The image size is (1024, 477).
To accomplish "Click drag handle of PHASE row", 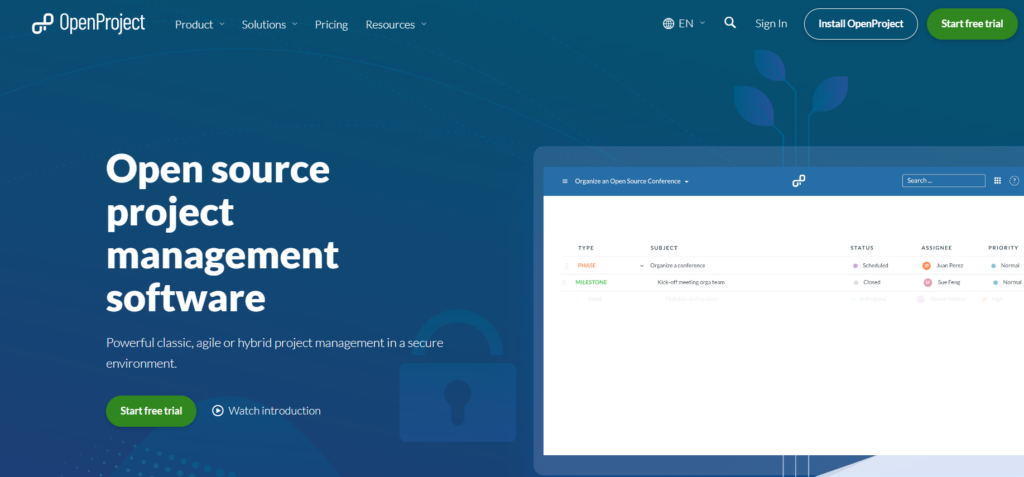I will pyautogui.click(x=566, y=266).
